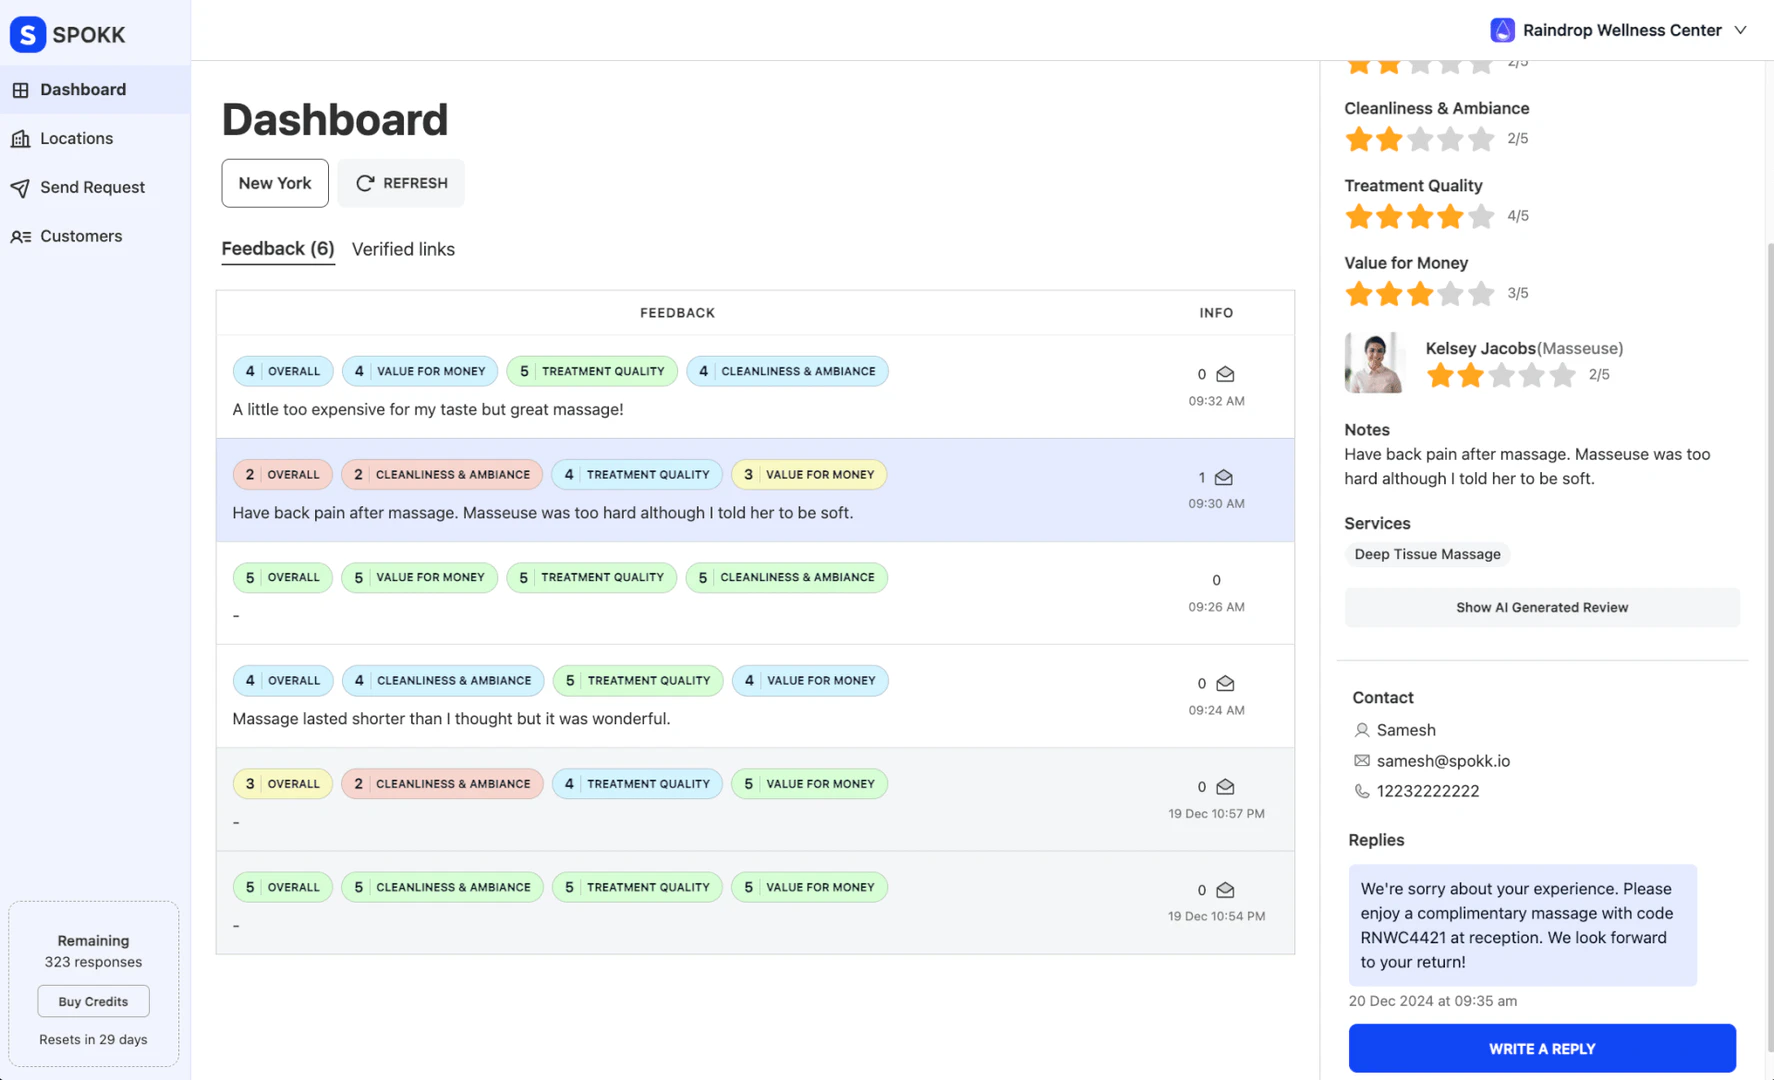Click the envelope icon on the highlighted feedback row
1774x1080 pixels.
point(1224,477)
